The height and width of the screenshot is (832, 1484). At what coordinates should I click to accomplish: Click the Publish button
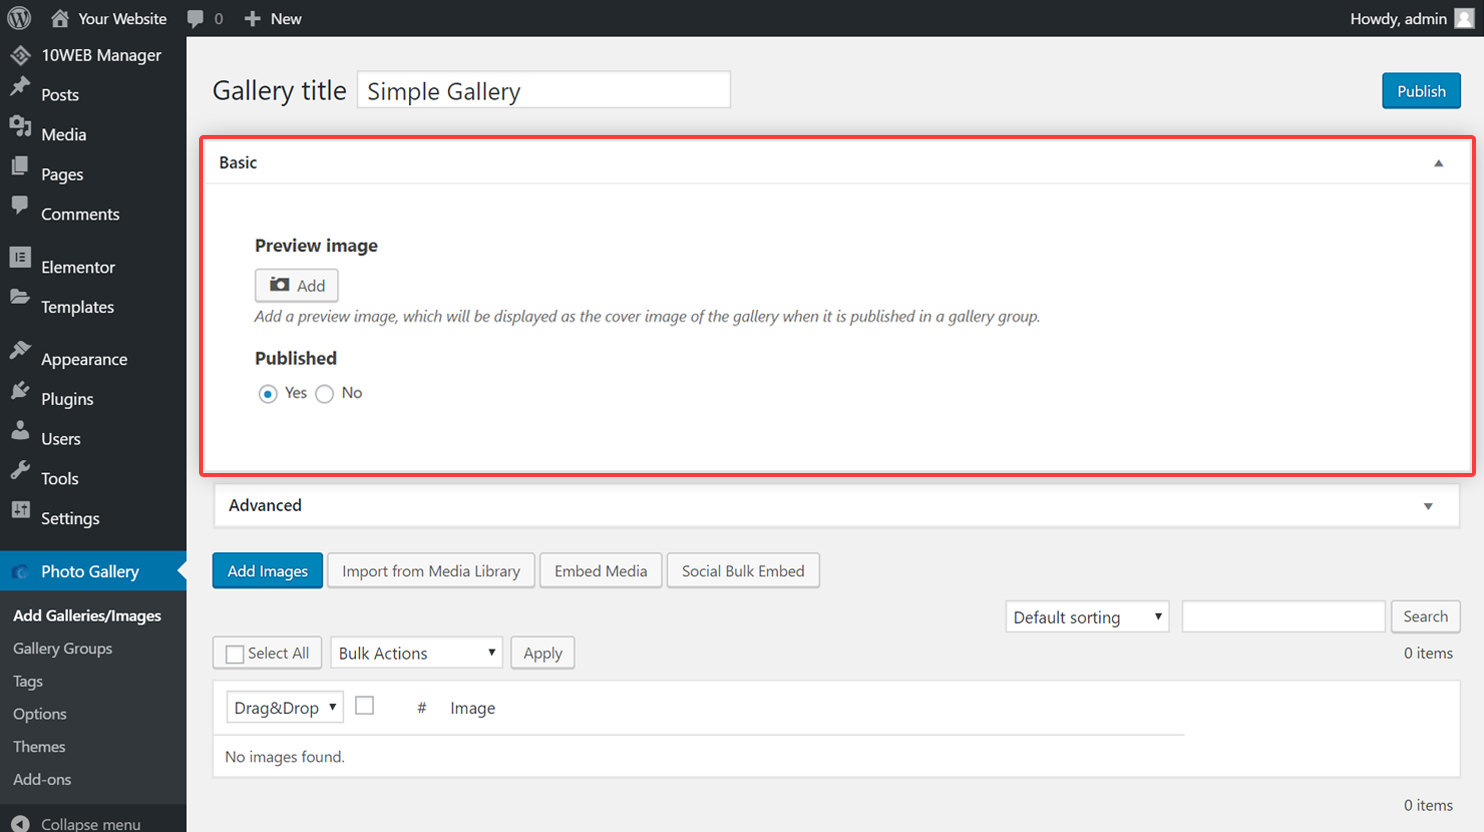click(1421, 91)
